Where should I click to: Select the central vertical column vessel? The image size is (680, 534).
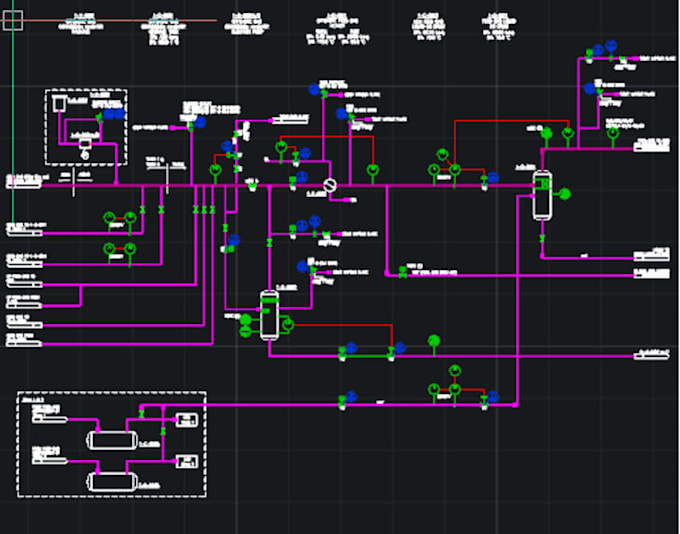click(269, 315)
